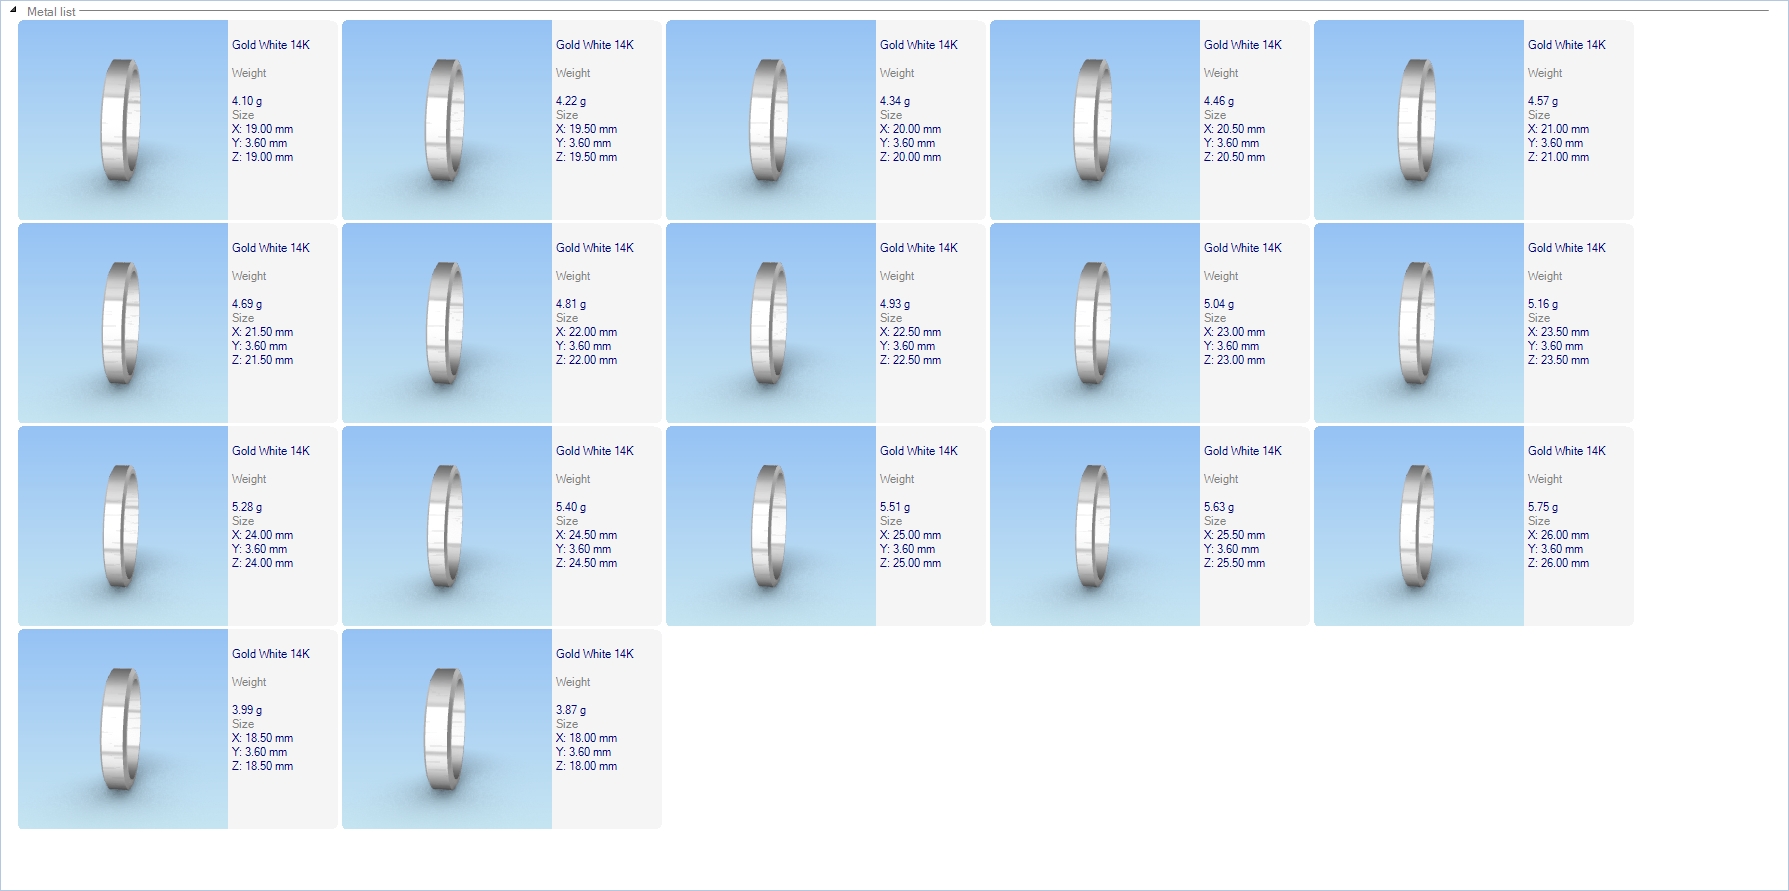This screenshot has height=891, width=1789.
Task: Click the Gold White 14K label for 3.87 g
Action: 594,654
